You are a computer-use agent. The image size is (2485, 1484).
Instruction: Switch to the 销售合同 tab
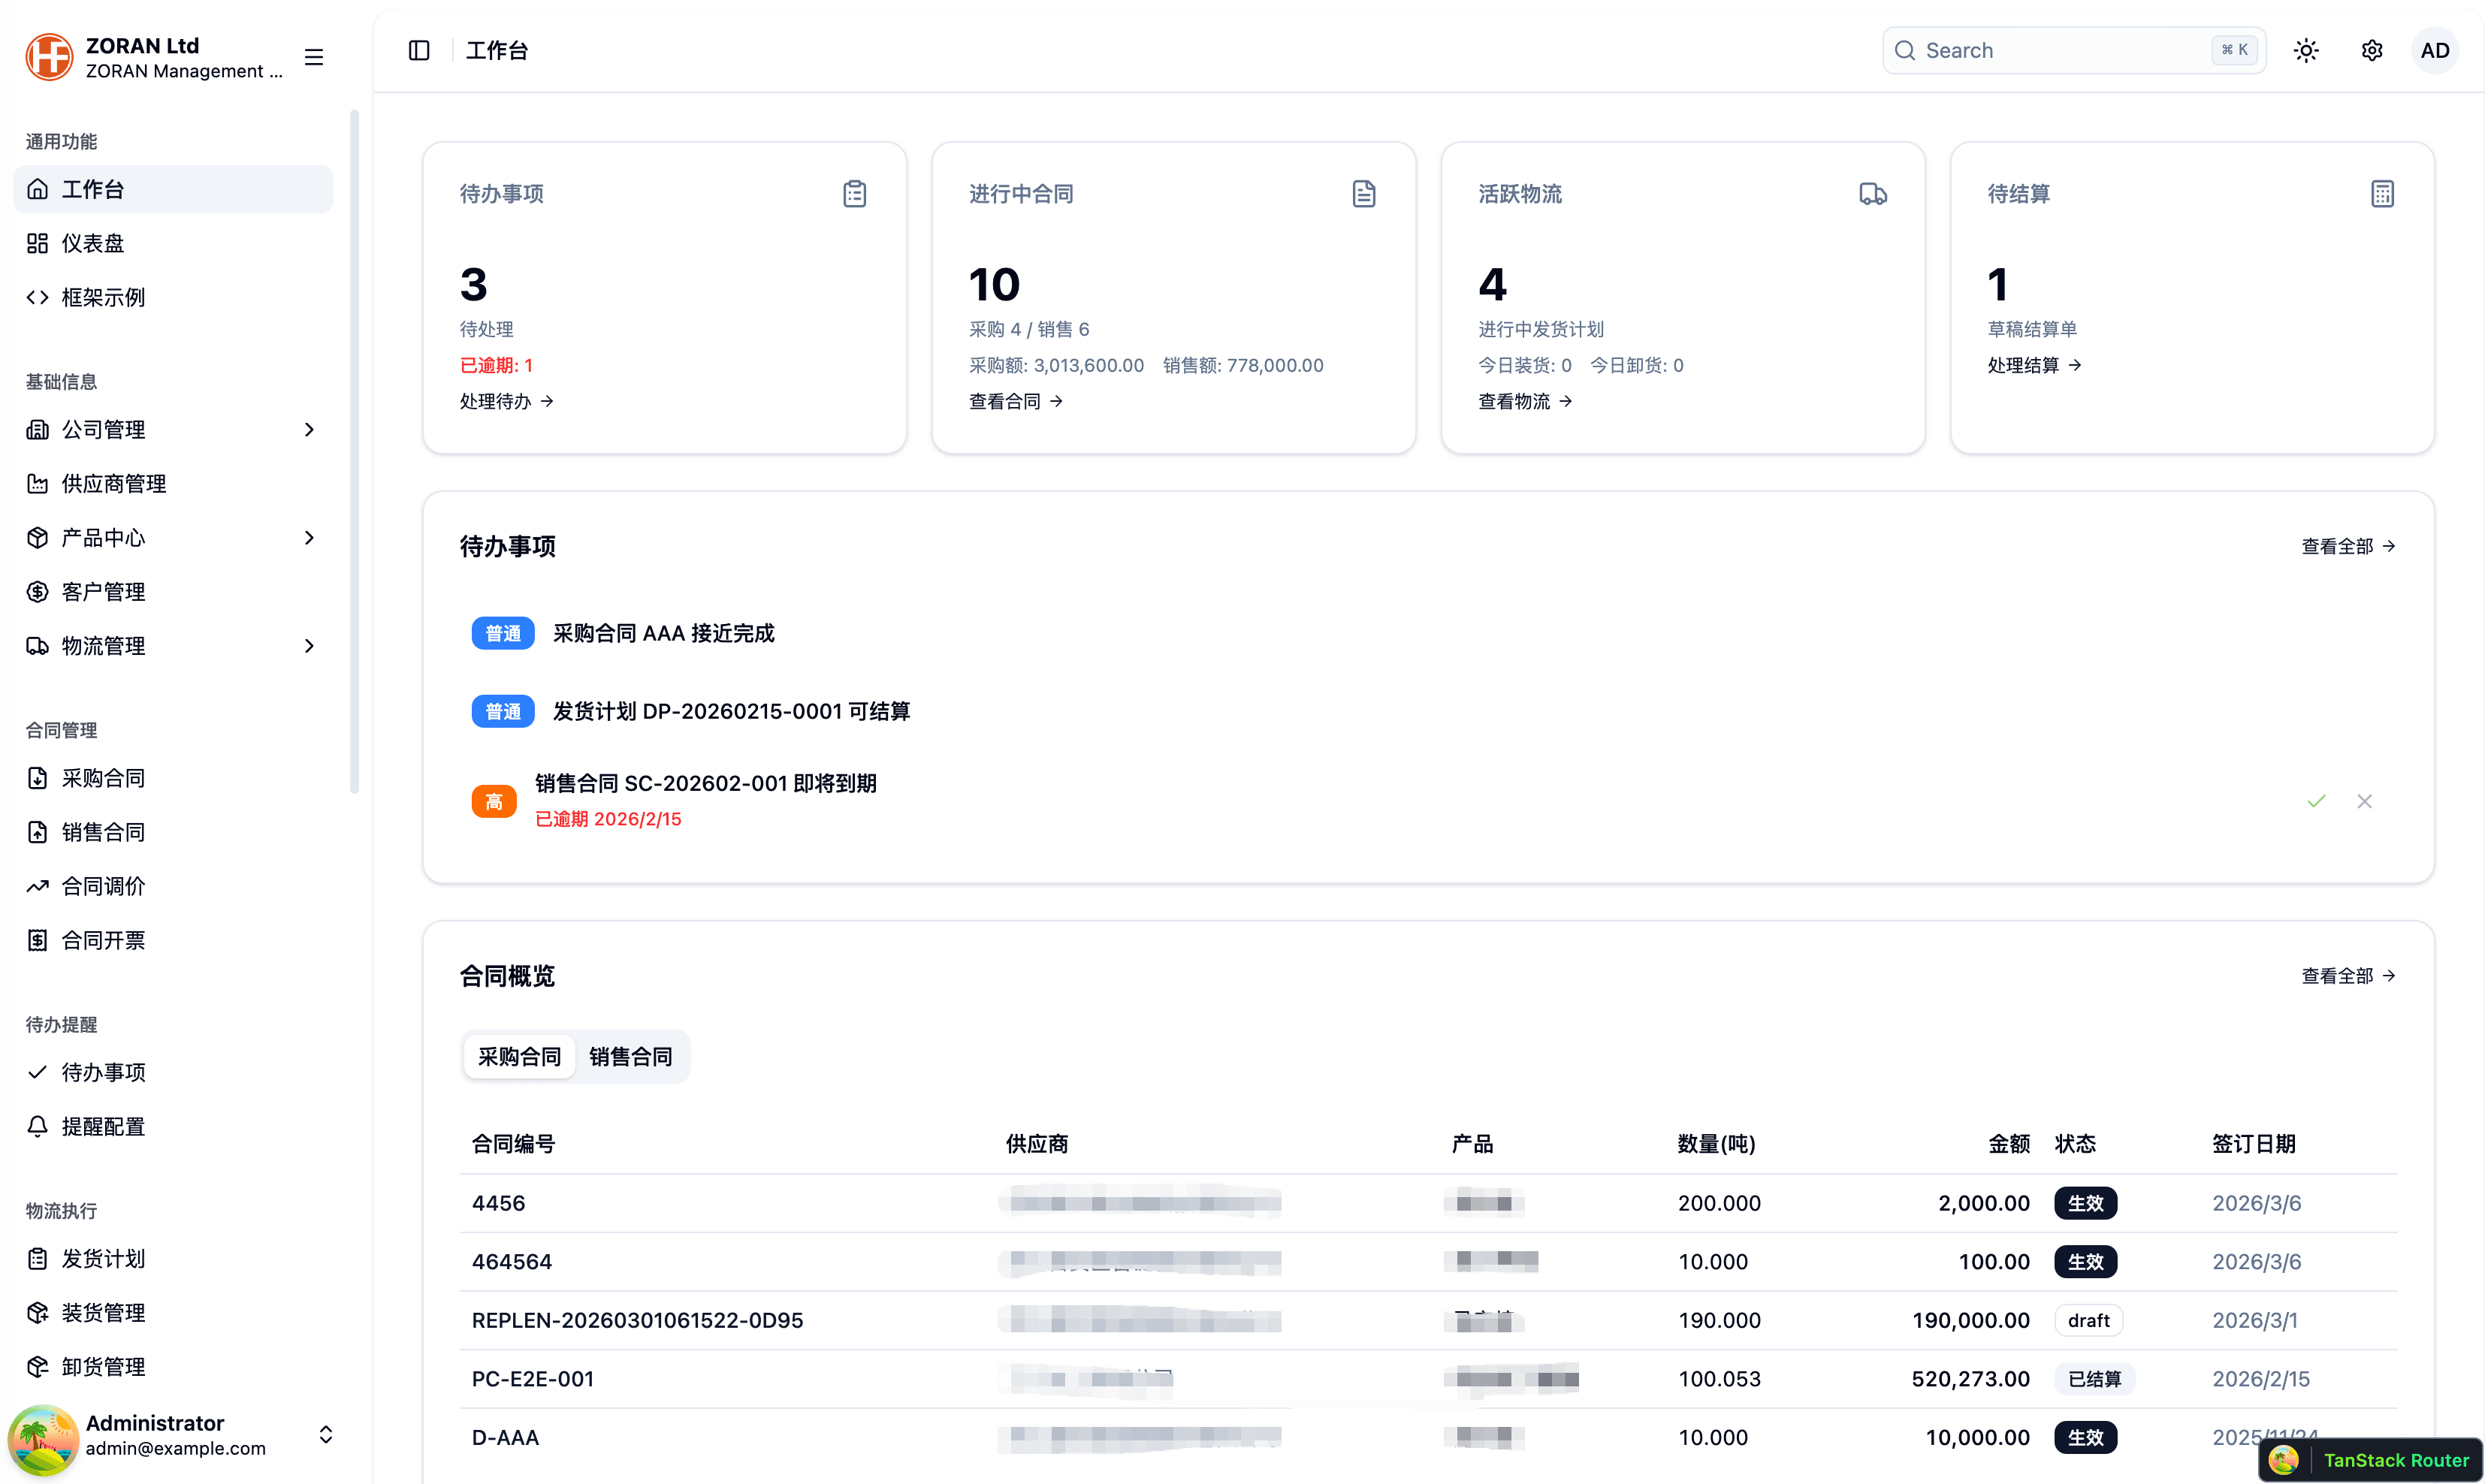tap(630, 1056)
